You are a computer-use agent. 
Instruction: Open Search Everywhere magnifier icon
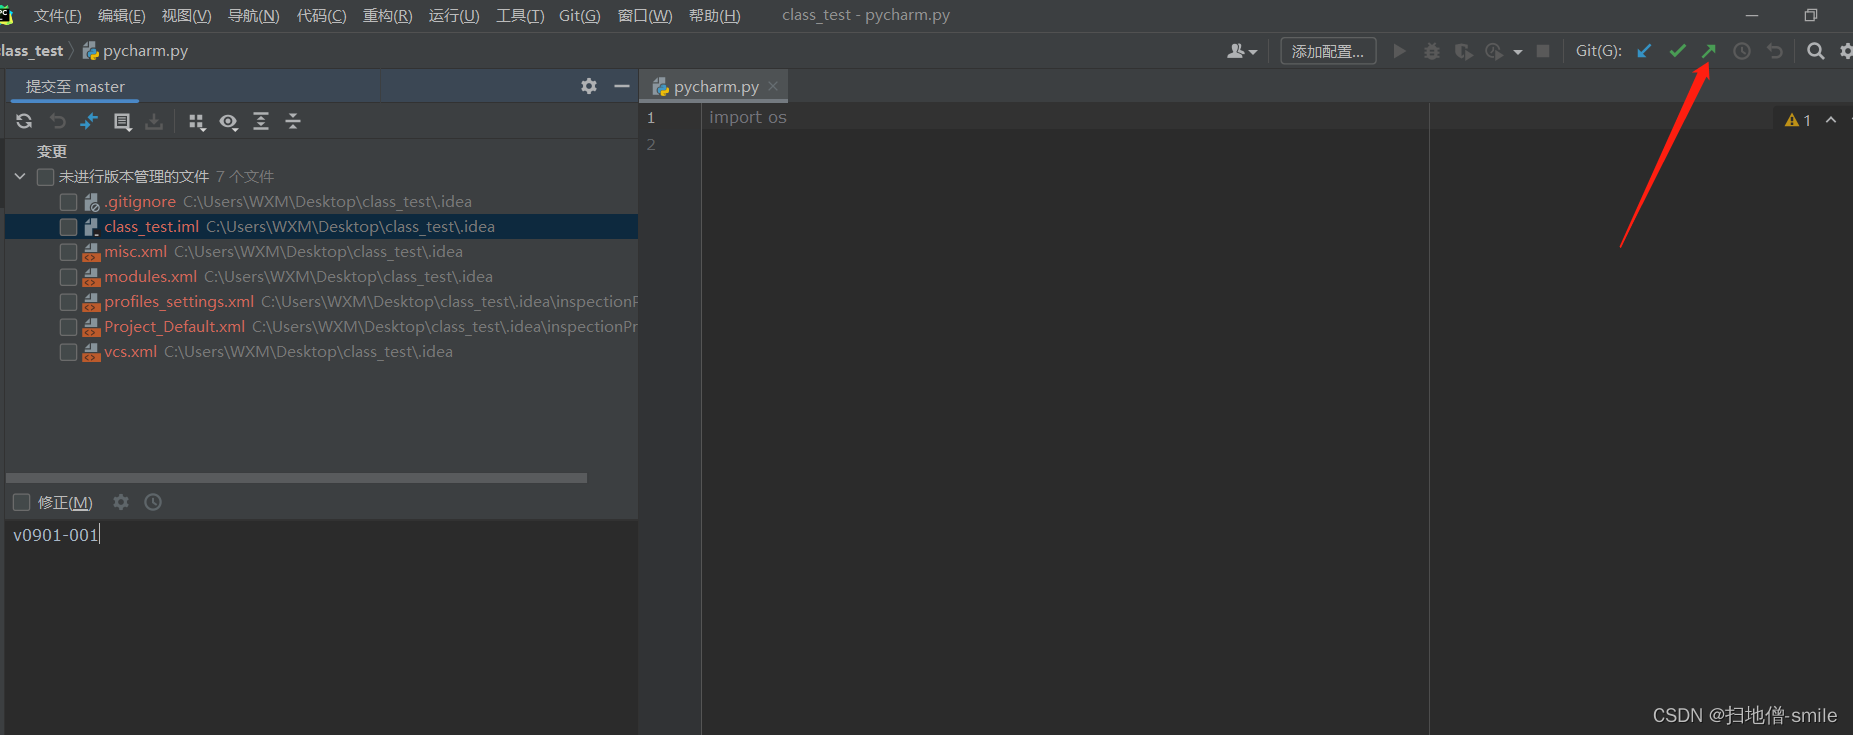(1816, 51)
